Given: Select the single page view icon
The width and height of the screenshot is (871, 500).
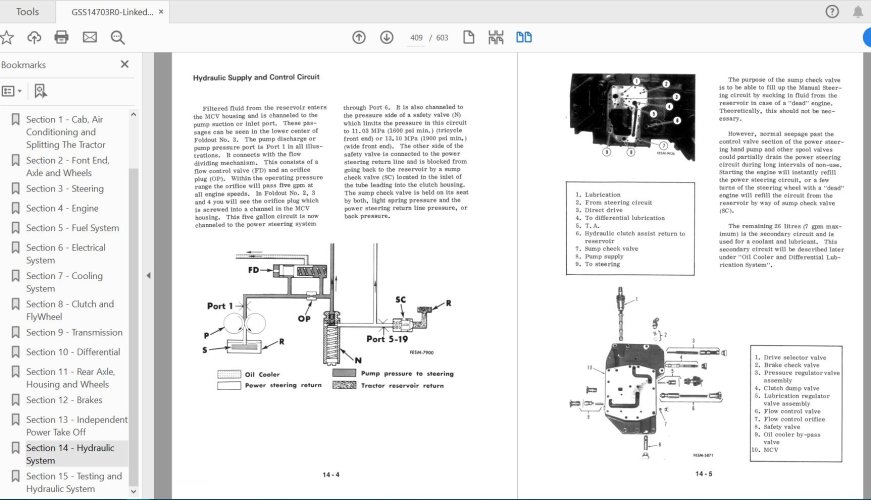Looking at the screenshot, I should 469,37.
